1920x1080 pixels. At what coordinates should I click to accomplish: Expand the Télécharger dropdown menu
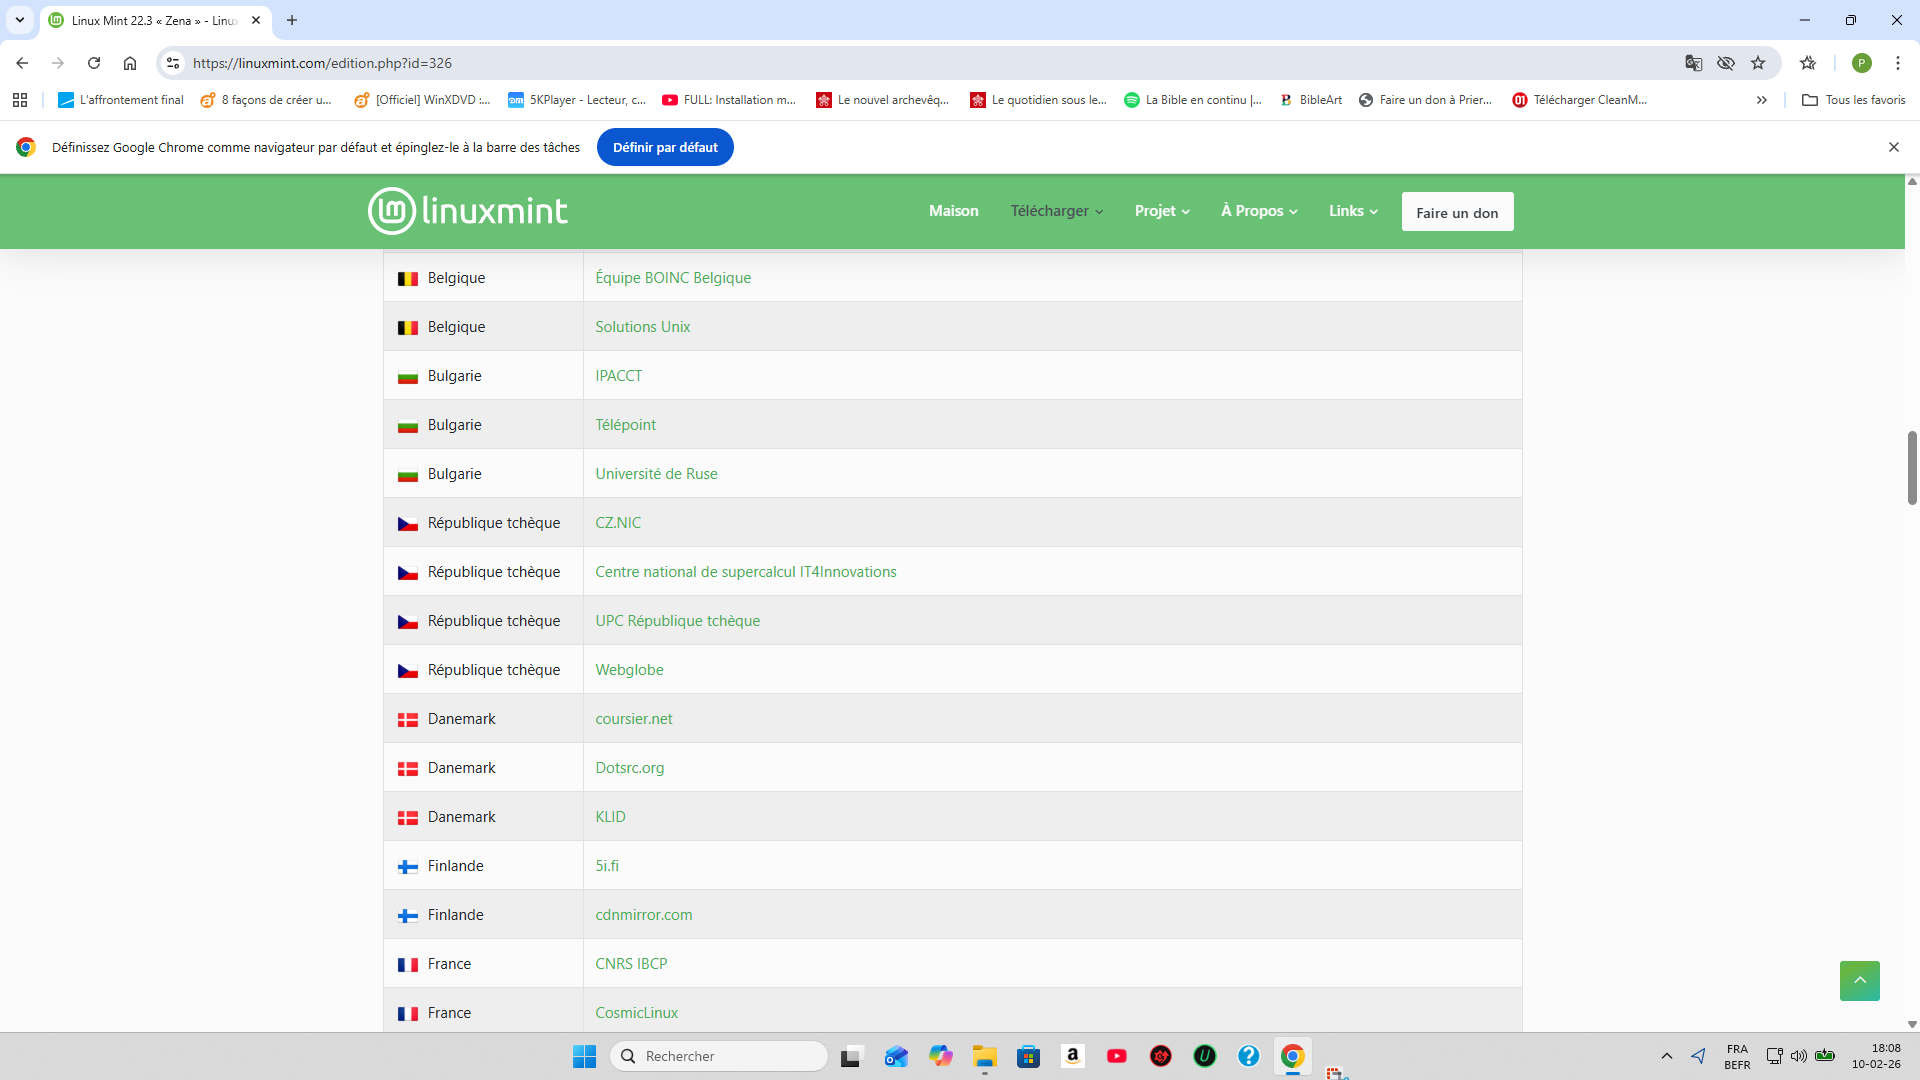click(1056, 211)
